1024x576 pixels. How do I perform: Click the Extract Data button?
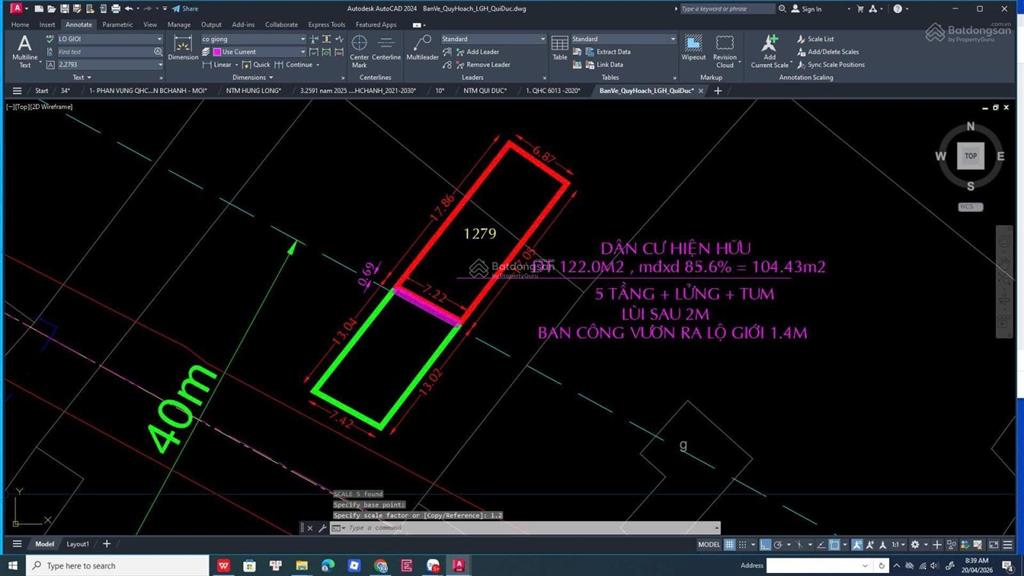(608, 52)
